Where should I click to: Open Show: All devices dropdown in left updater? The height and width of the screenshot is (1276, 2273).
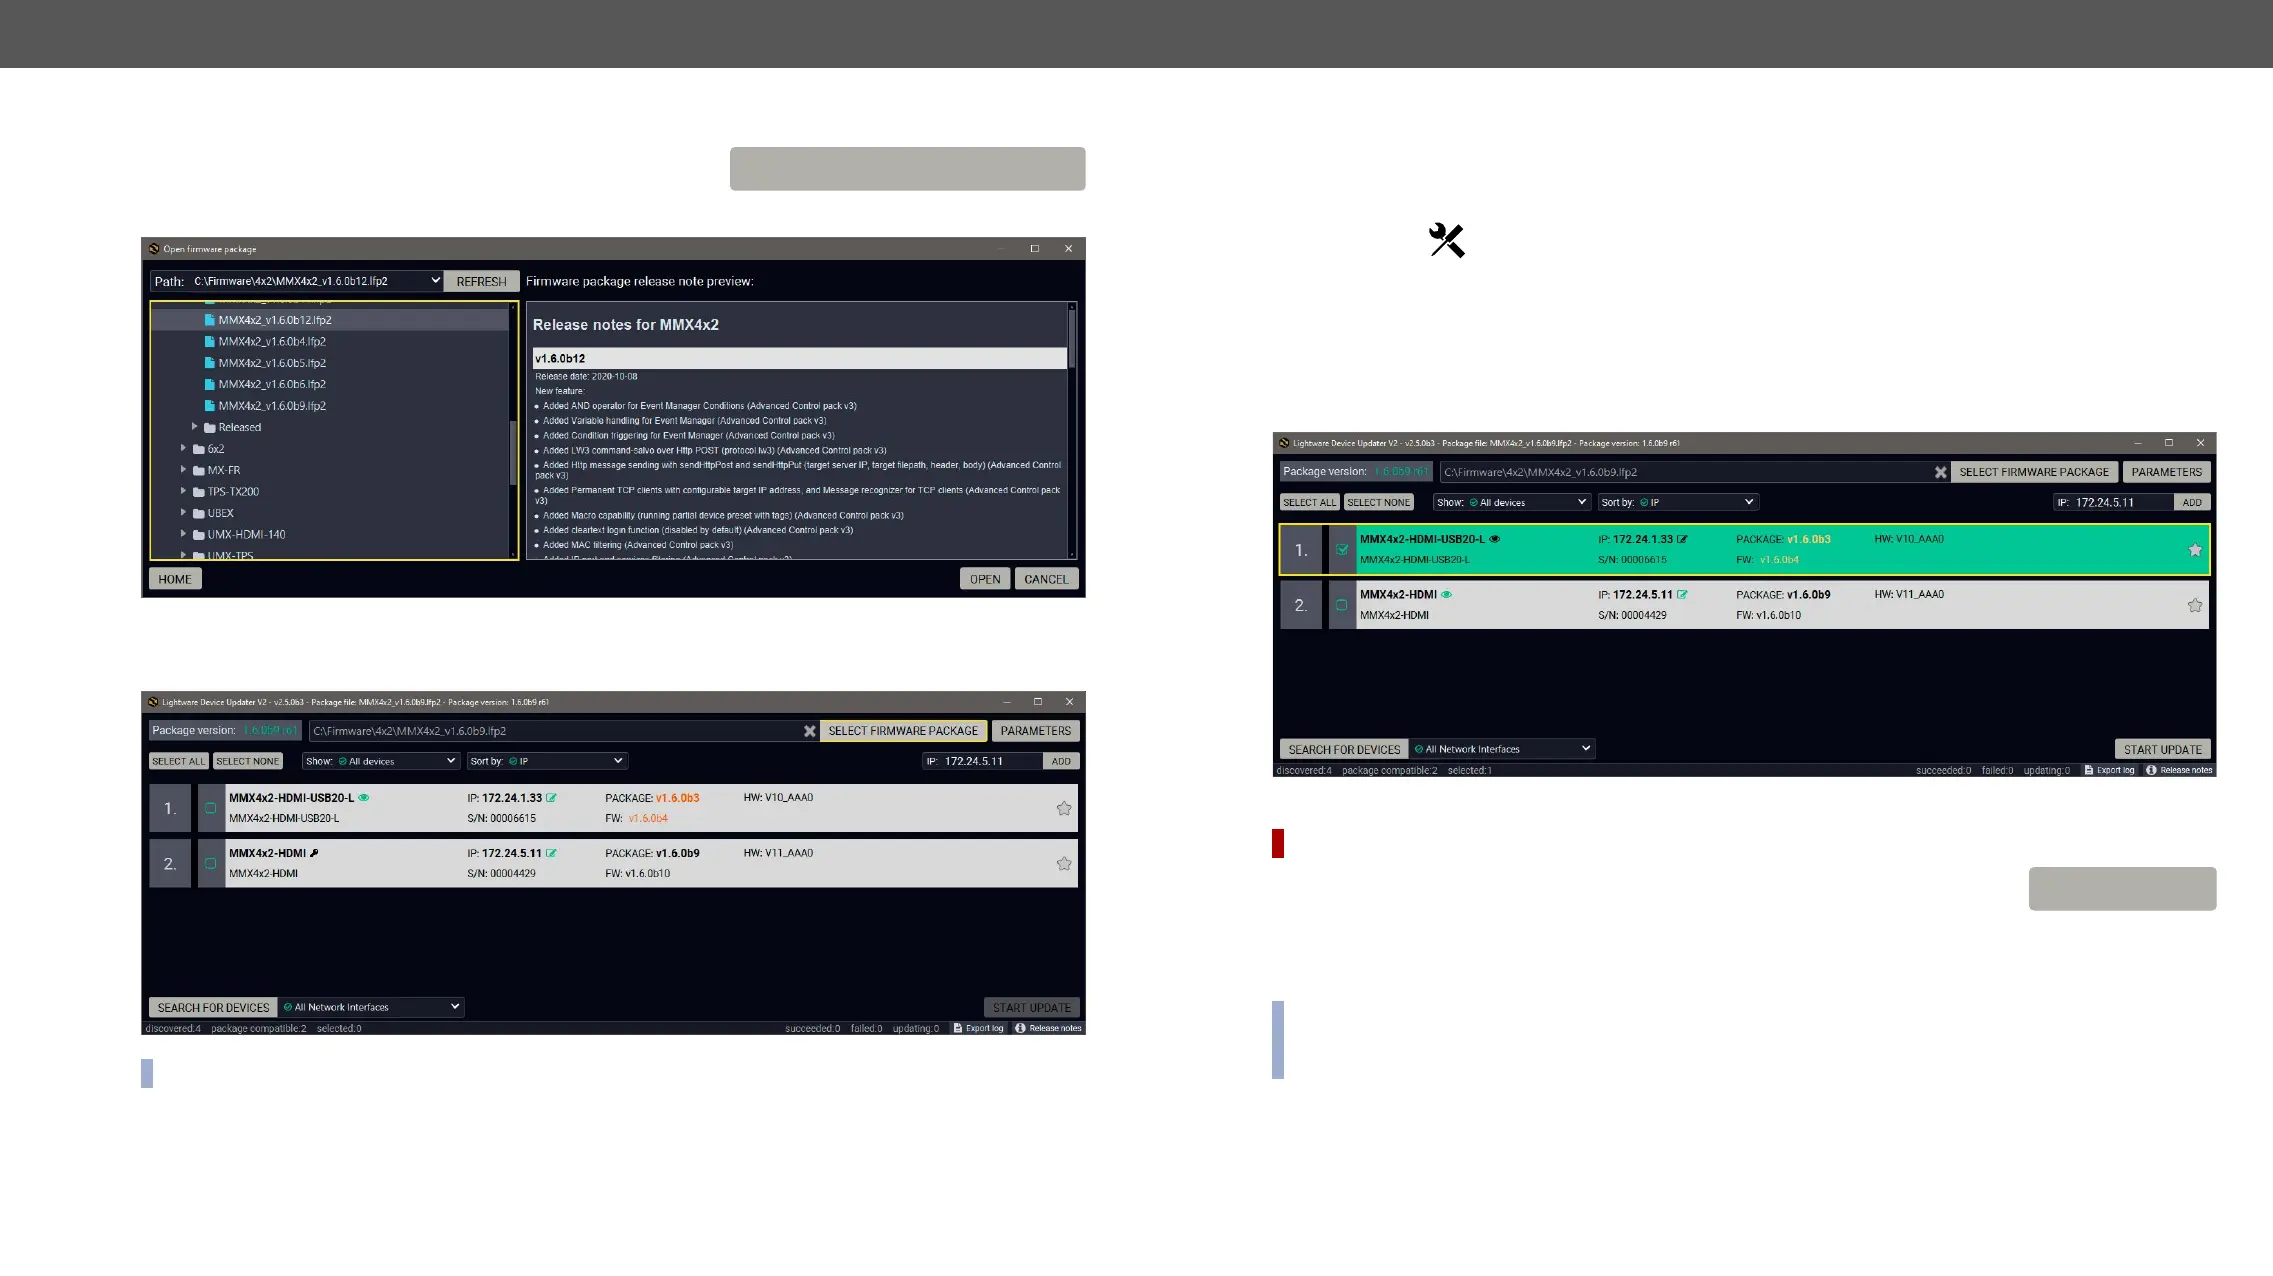381,761
